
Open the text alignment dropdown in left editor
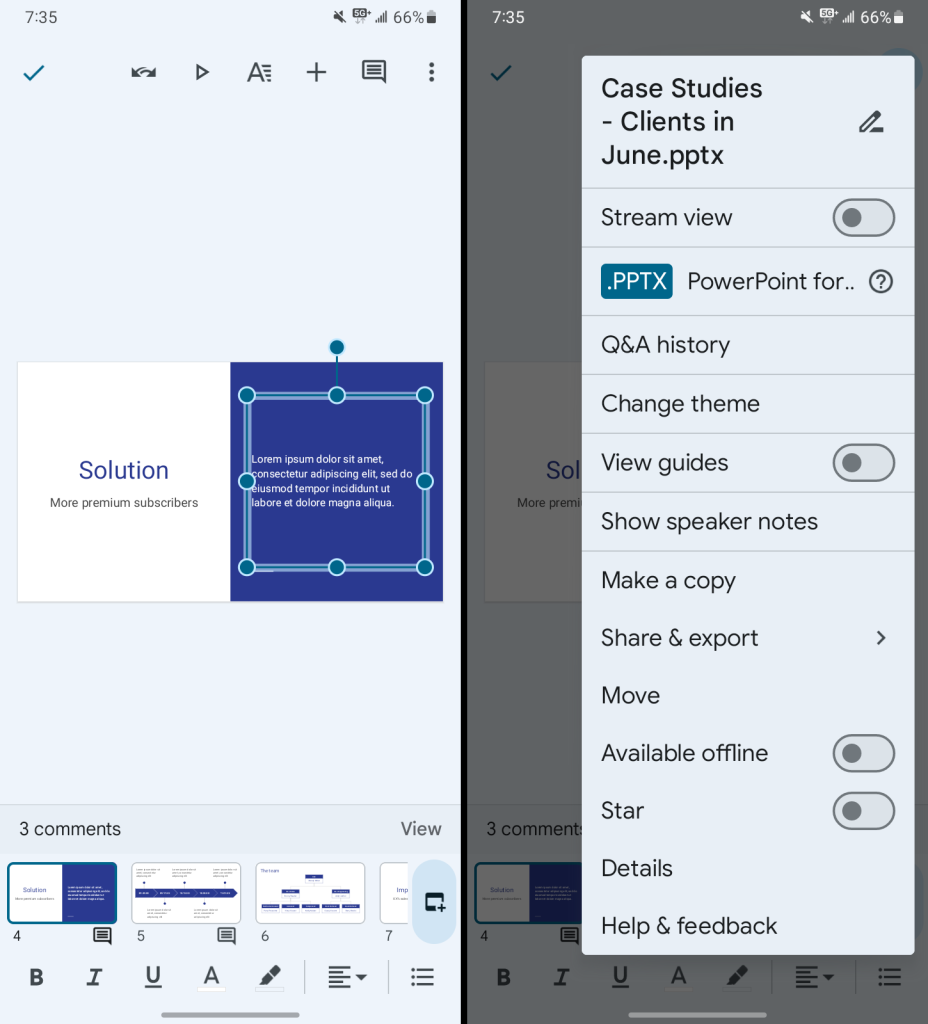347,977
